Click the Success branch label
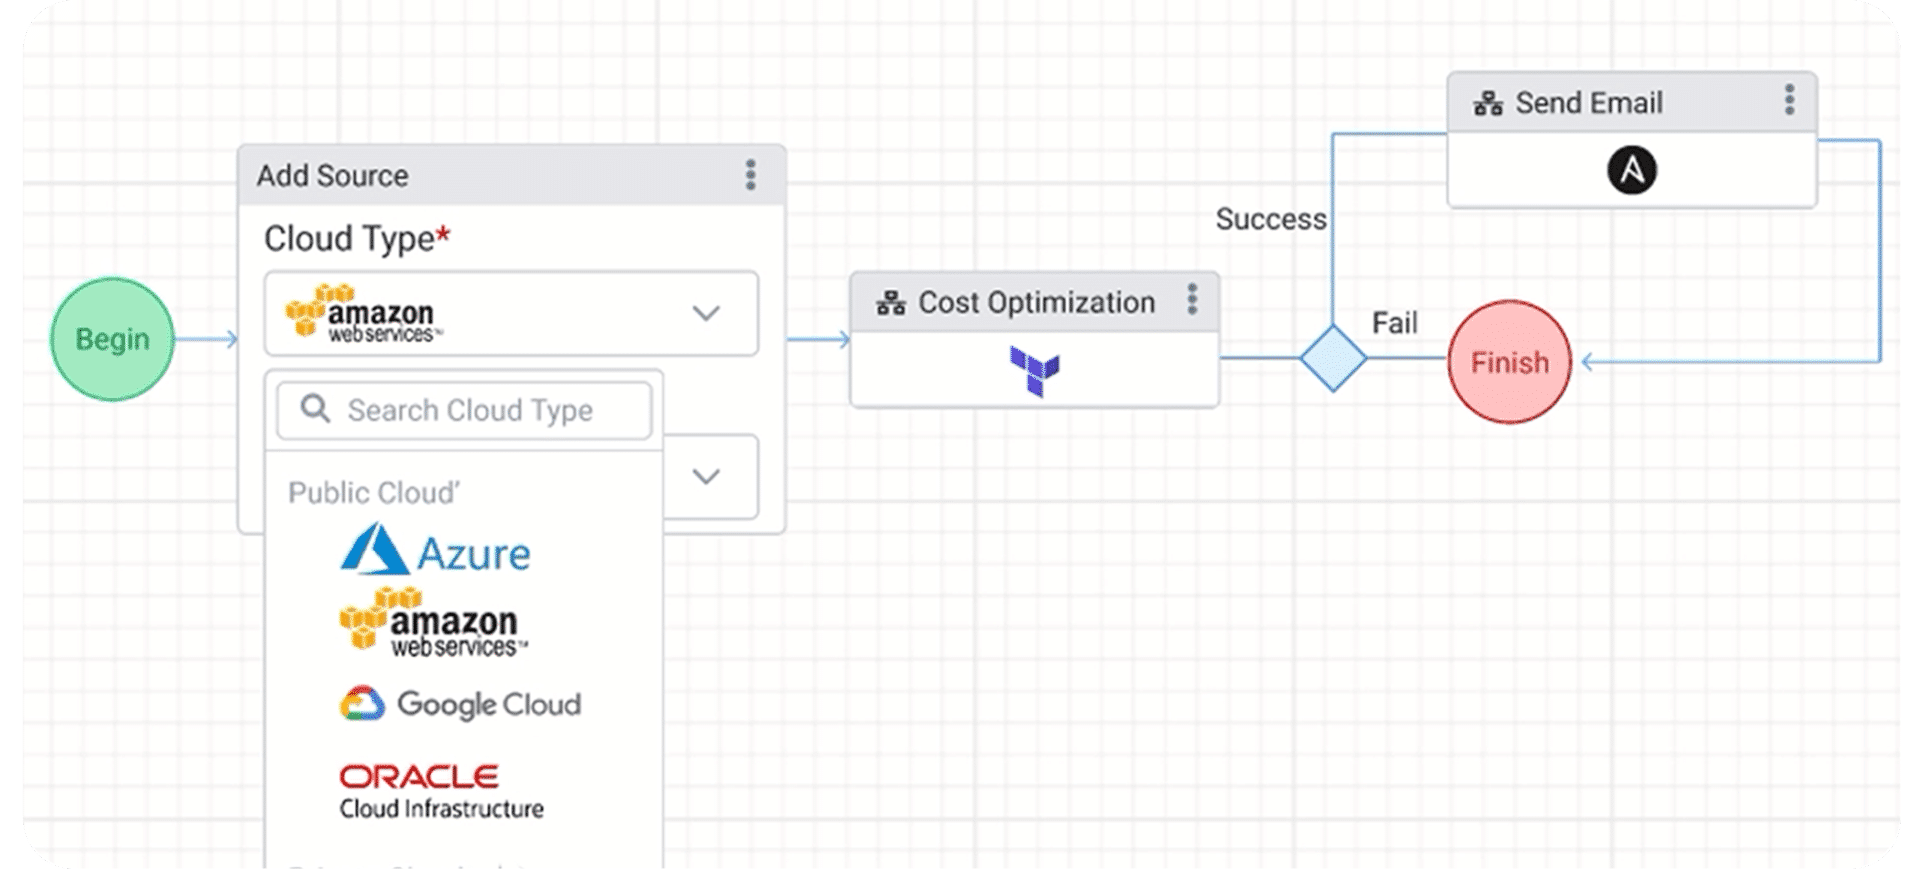The width and height of the screenshot is (1920, 870). 1271,219
